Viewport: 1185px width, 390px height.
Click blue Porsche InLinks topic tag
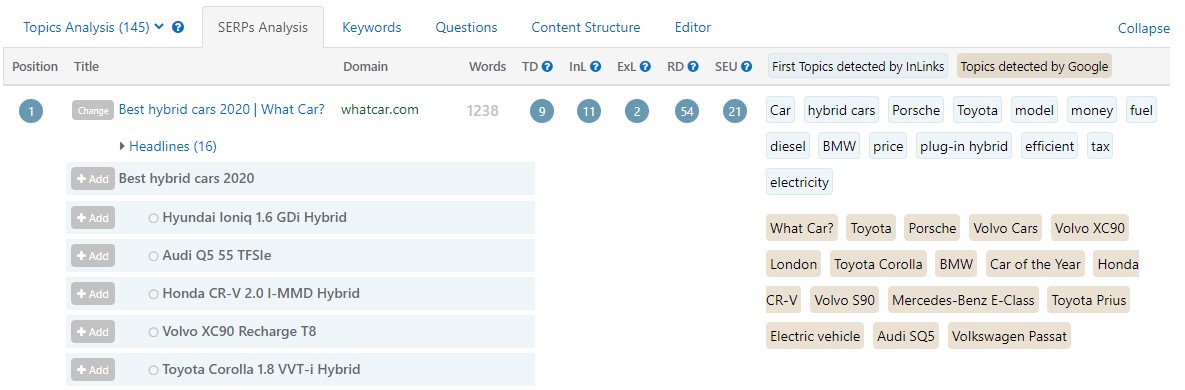point(916,111)
